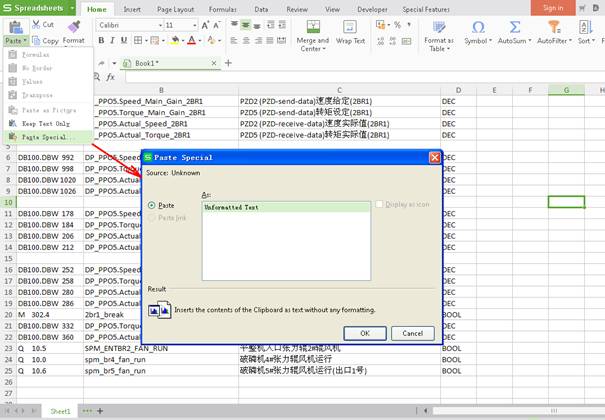Toggle bold formatting in the ribbon
The width and height of the screenshot is (605, 420).
(x=101, y=41)
